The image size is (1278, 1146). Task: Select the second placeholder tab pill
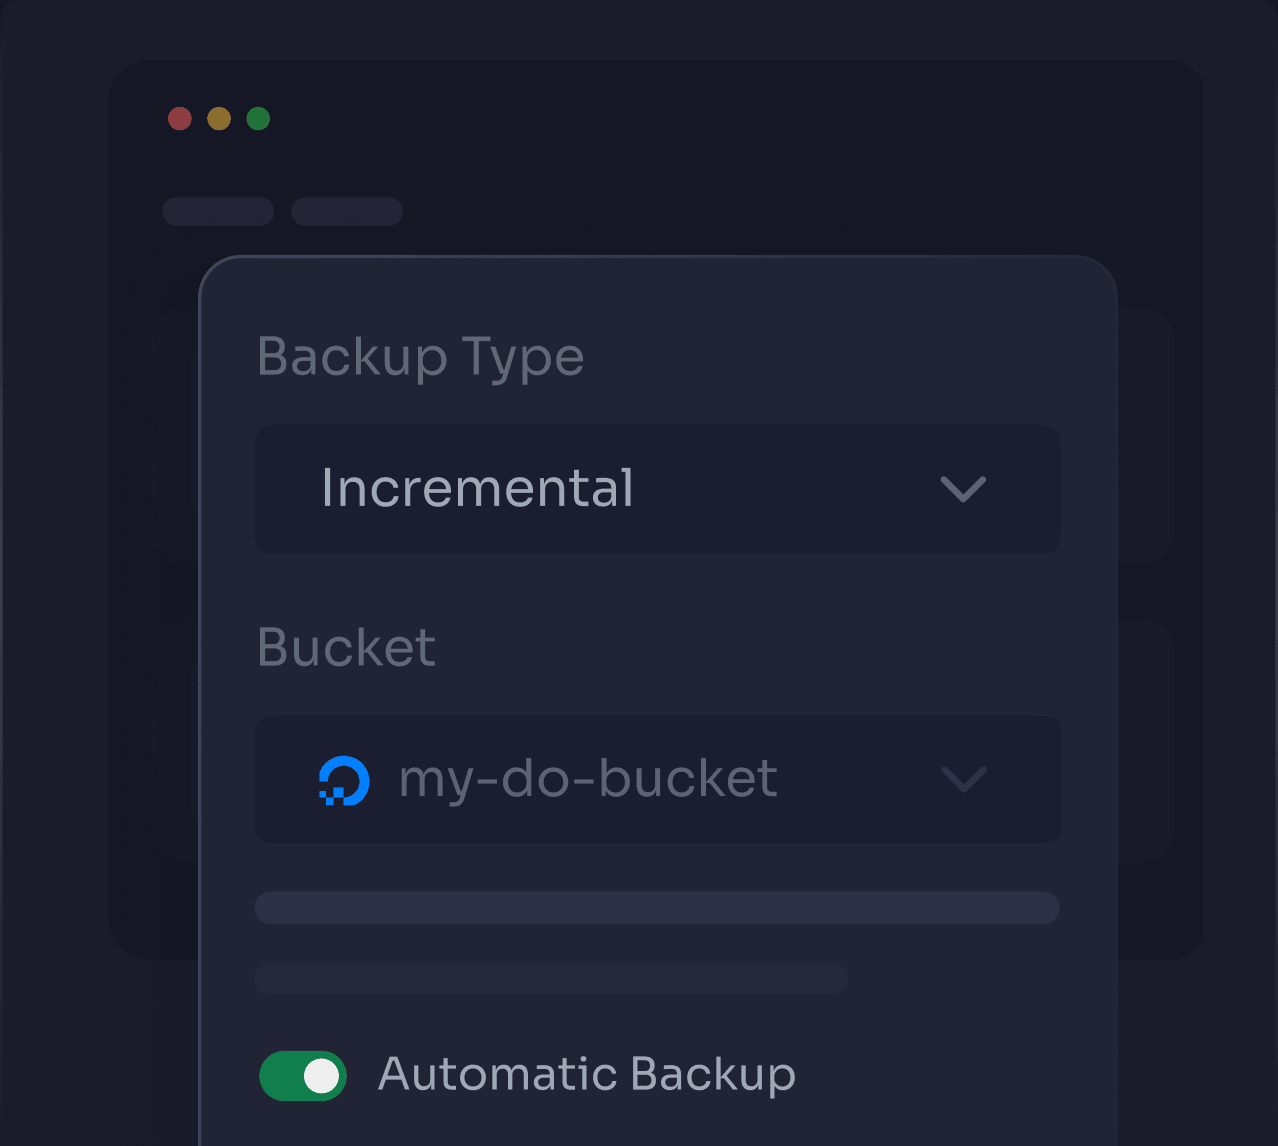point(347,212)
